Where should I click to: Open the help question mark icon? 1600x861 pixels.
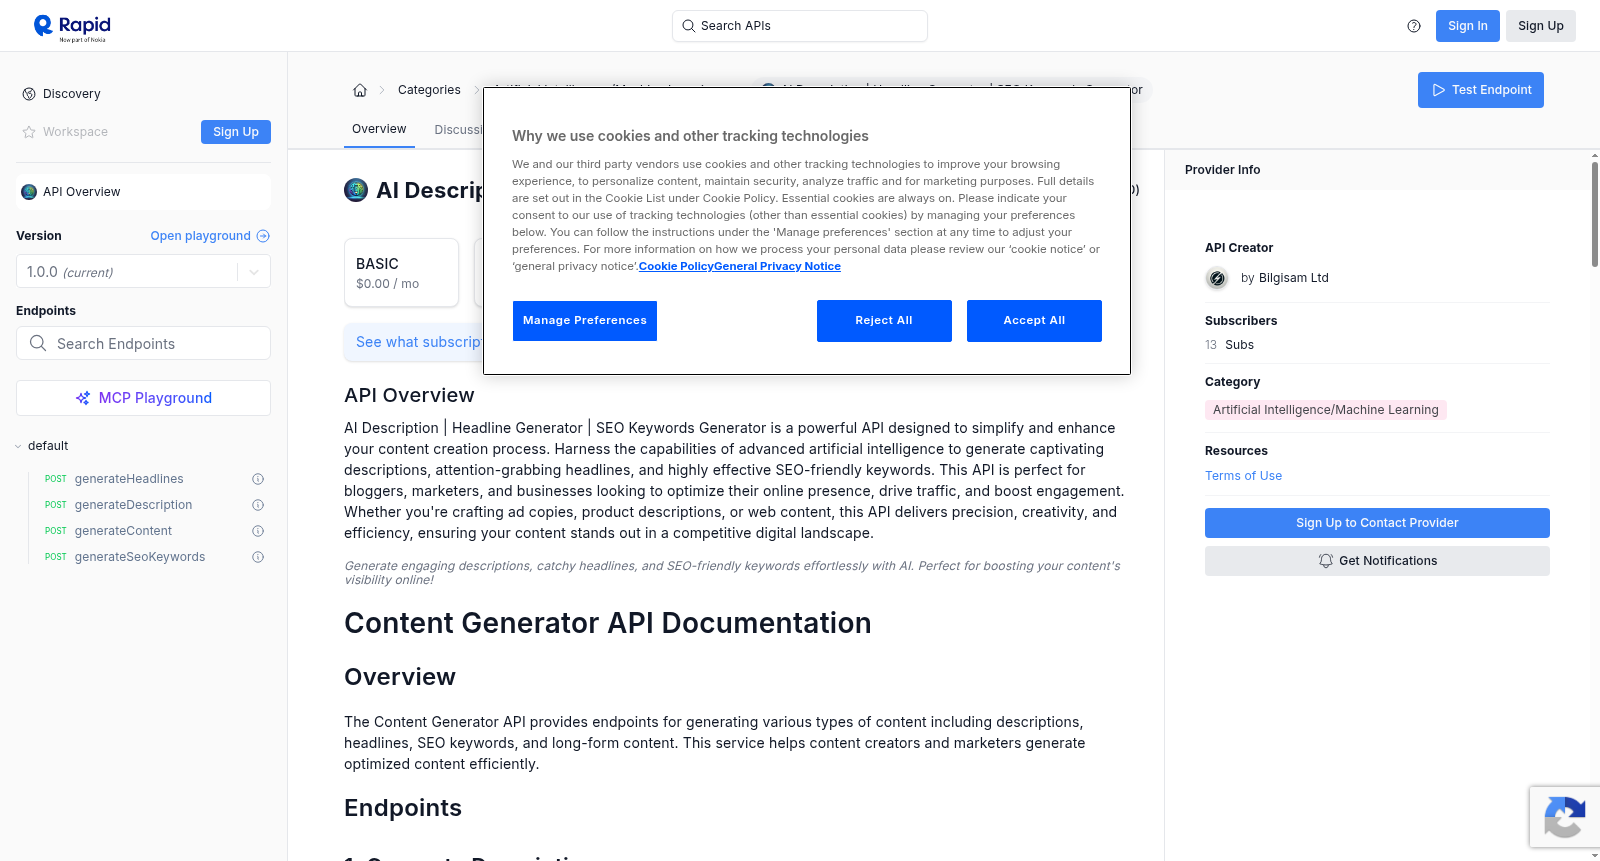pos(1414,26)
